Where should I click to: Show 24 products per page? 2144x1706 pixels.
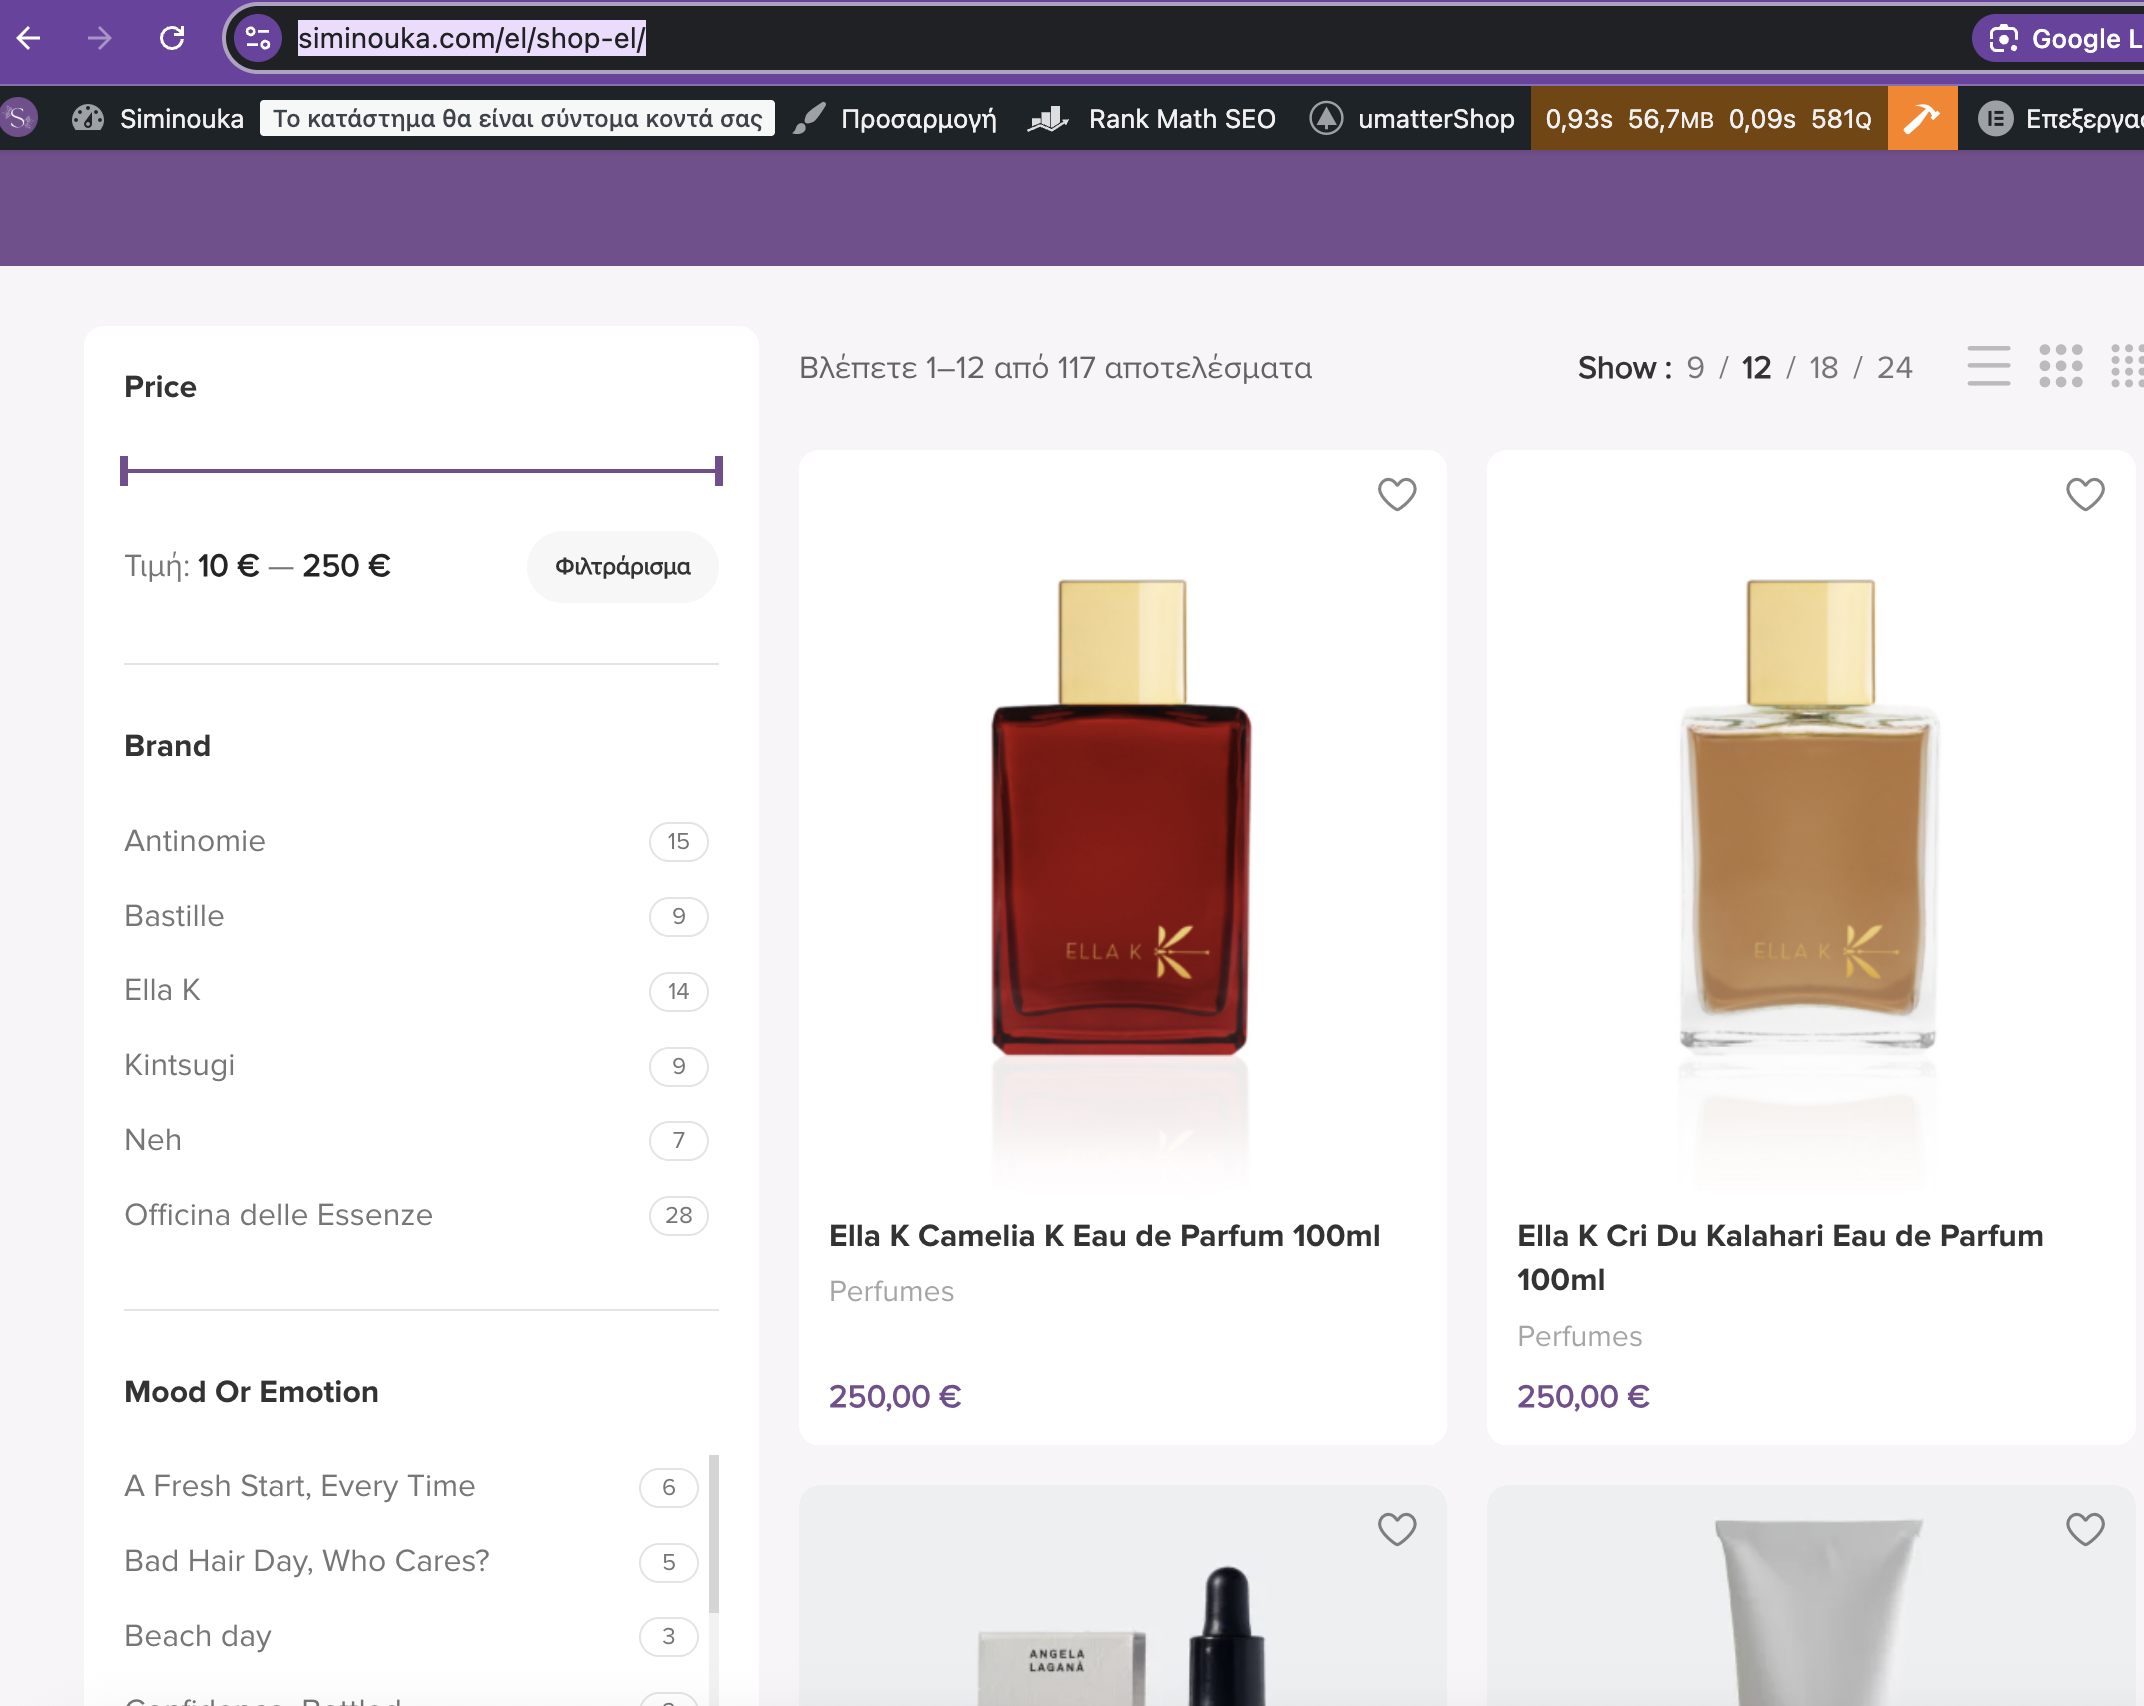tap(1894, 368)
